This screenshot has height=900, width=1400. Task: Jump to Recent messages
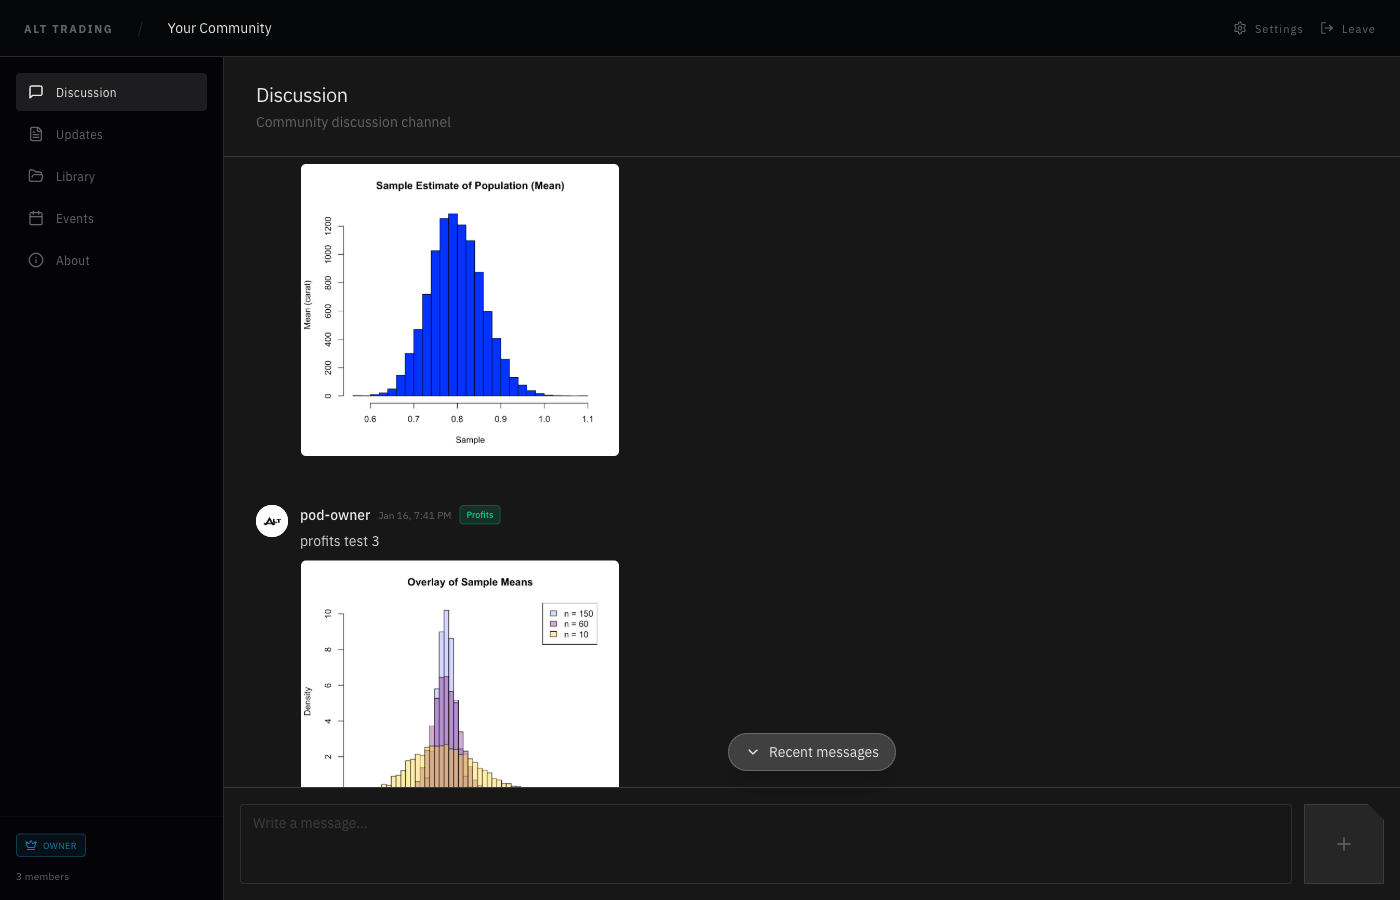coord(823,752)
